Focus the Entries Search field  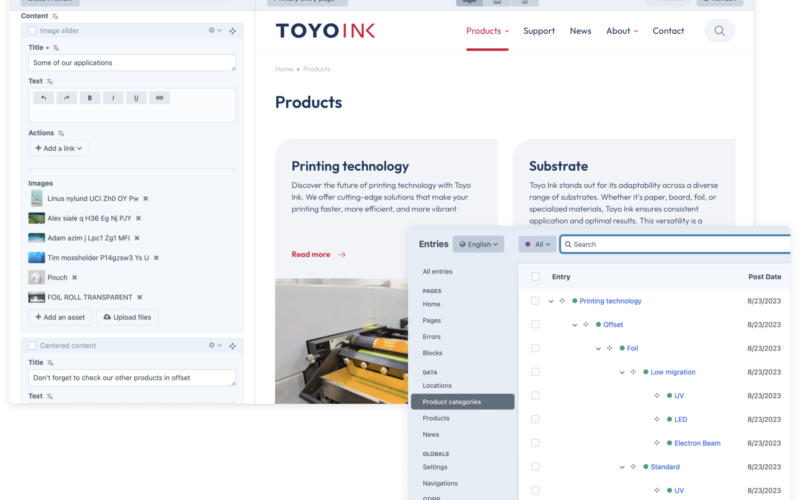(x=675, y=244)
